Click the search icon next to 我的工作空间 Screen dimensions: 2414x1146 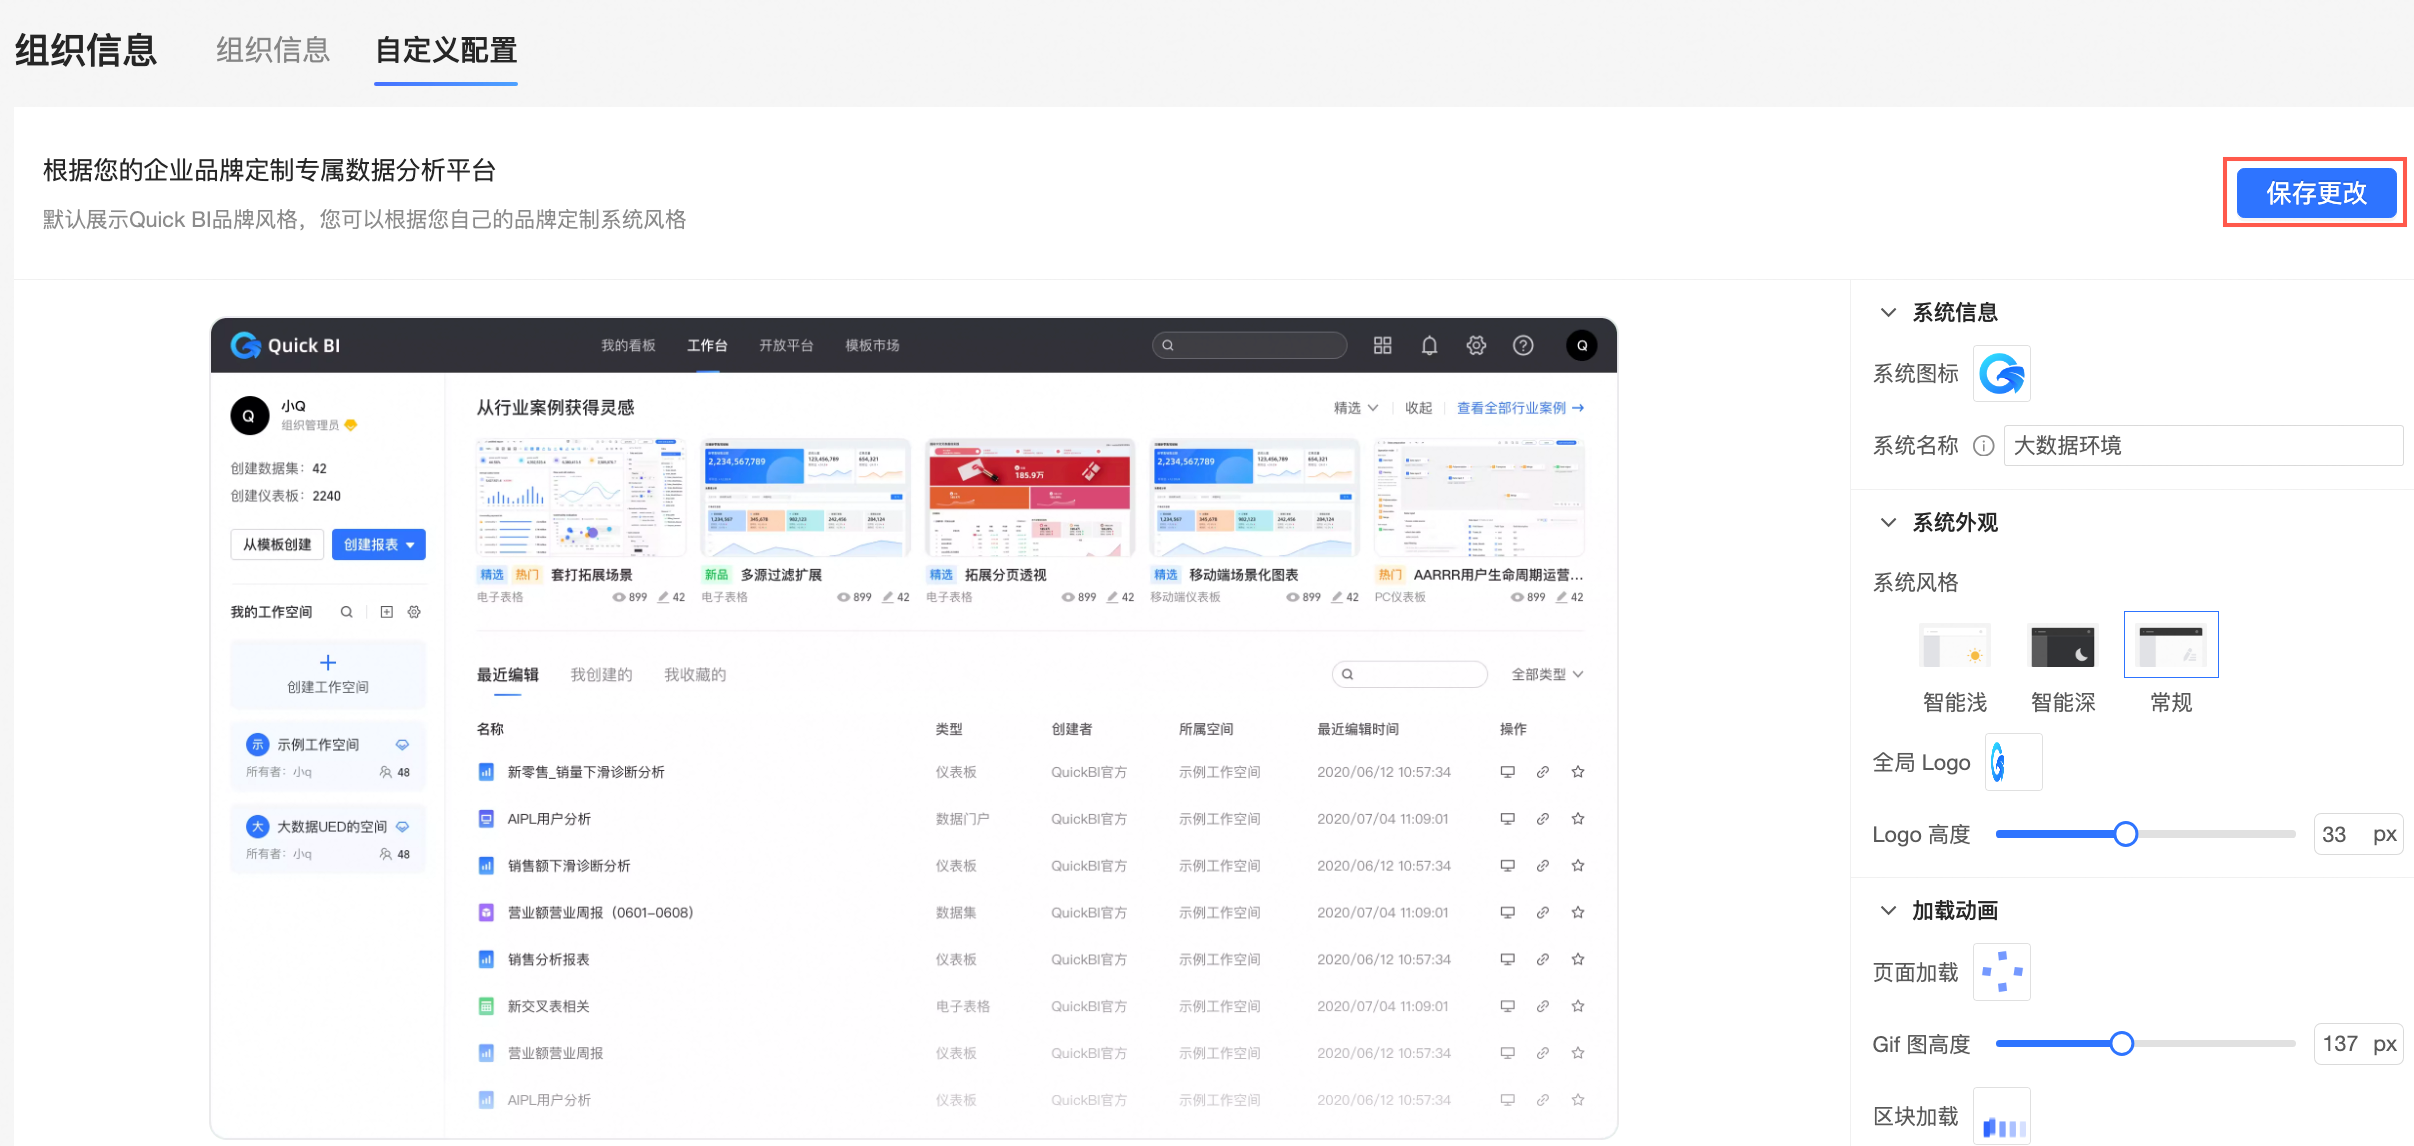click(347, 612)
